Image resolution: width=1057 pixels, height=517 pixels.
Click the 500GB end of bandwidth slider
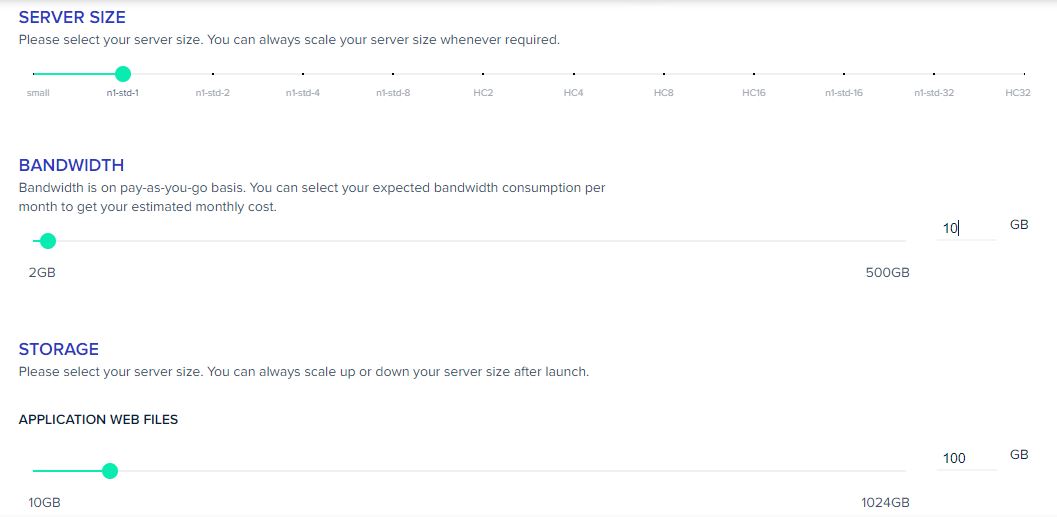click(887, 273)
